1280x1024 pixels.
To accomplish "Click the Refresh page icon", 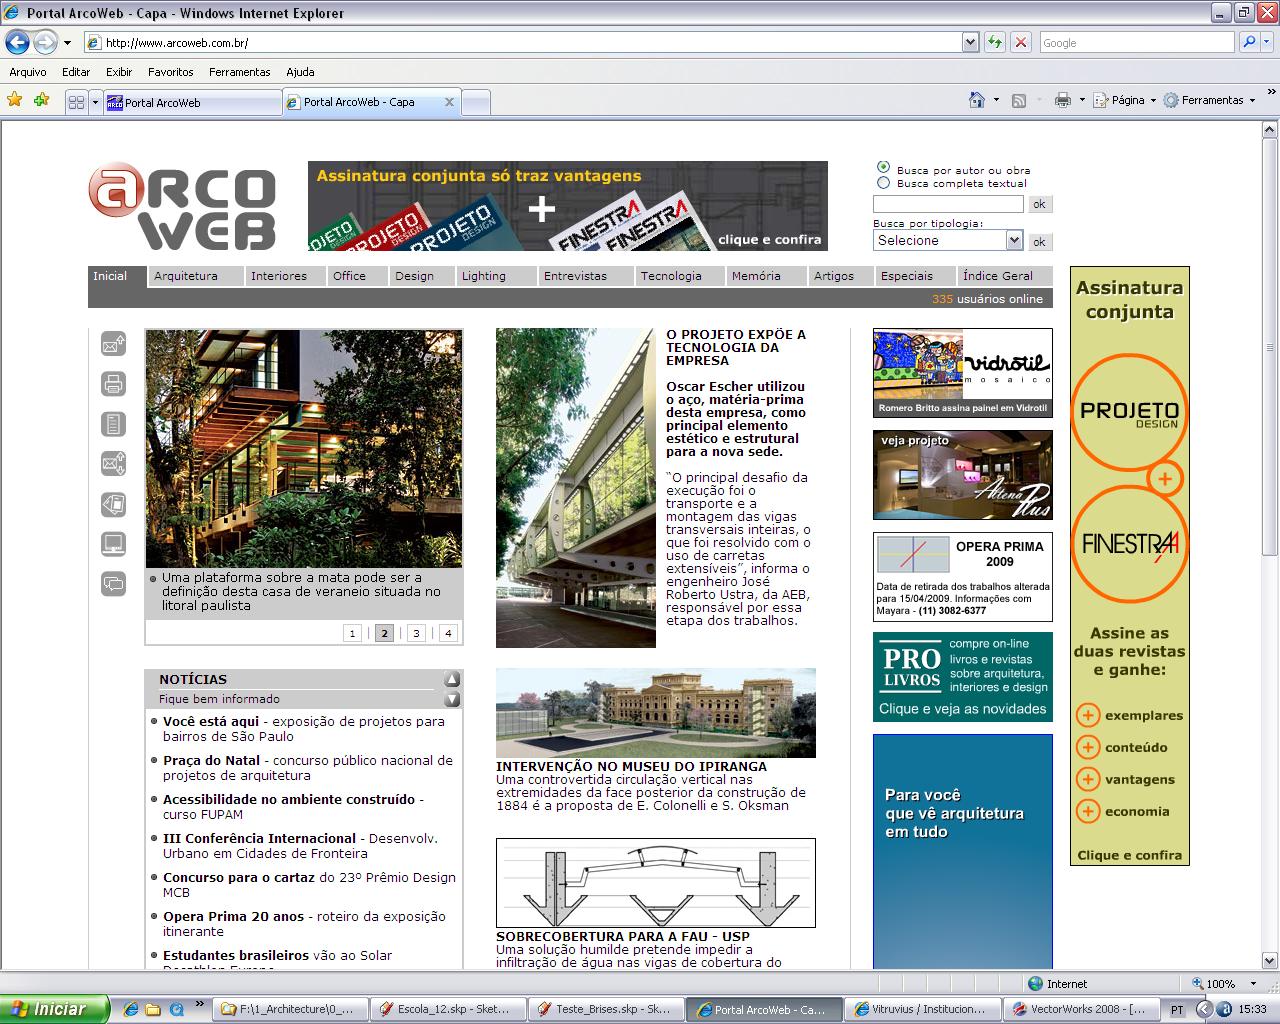I will [x=995, y=42].
